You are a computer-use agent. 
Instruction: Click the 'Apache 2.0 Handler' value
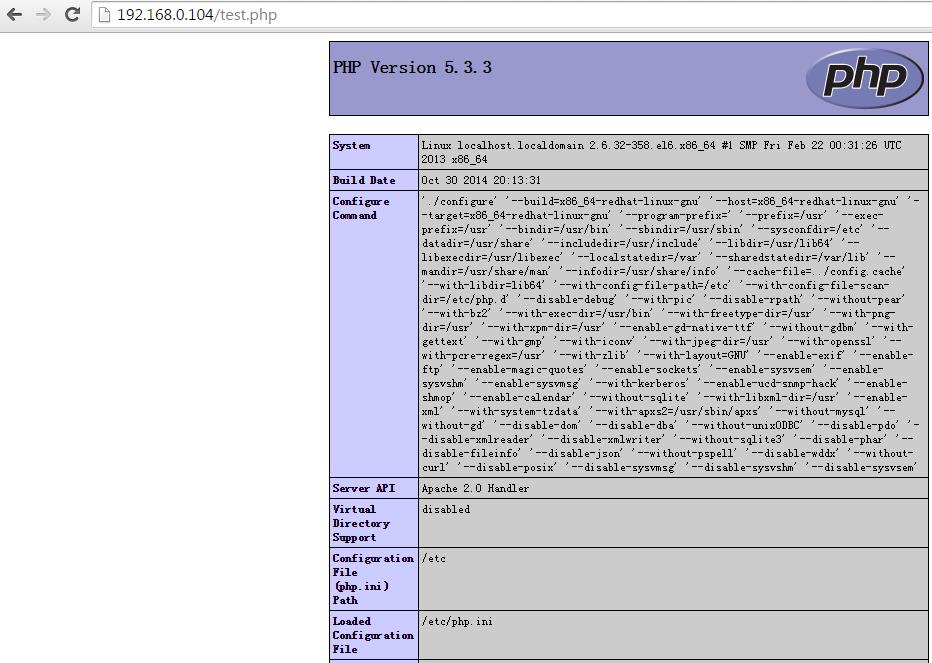pyautogui.click(x=475, y=488)
